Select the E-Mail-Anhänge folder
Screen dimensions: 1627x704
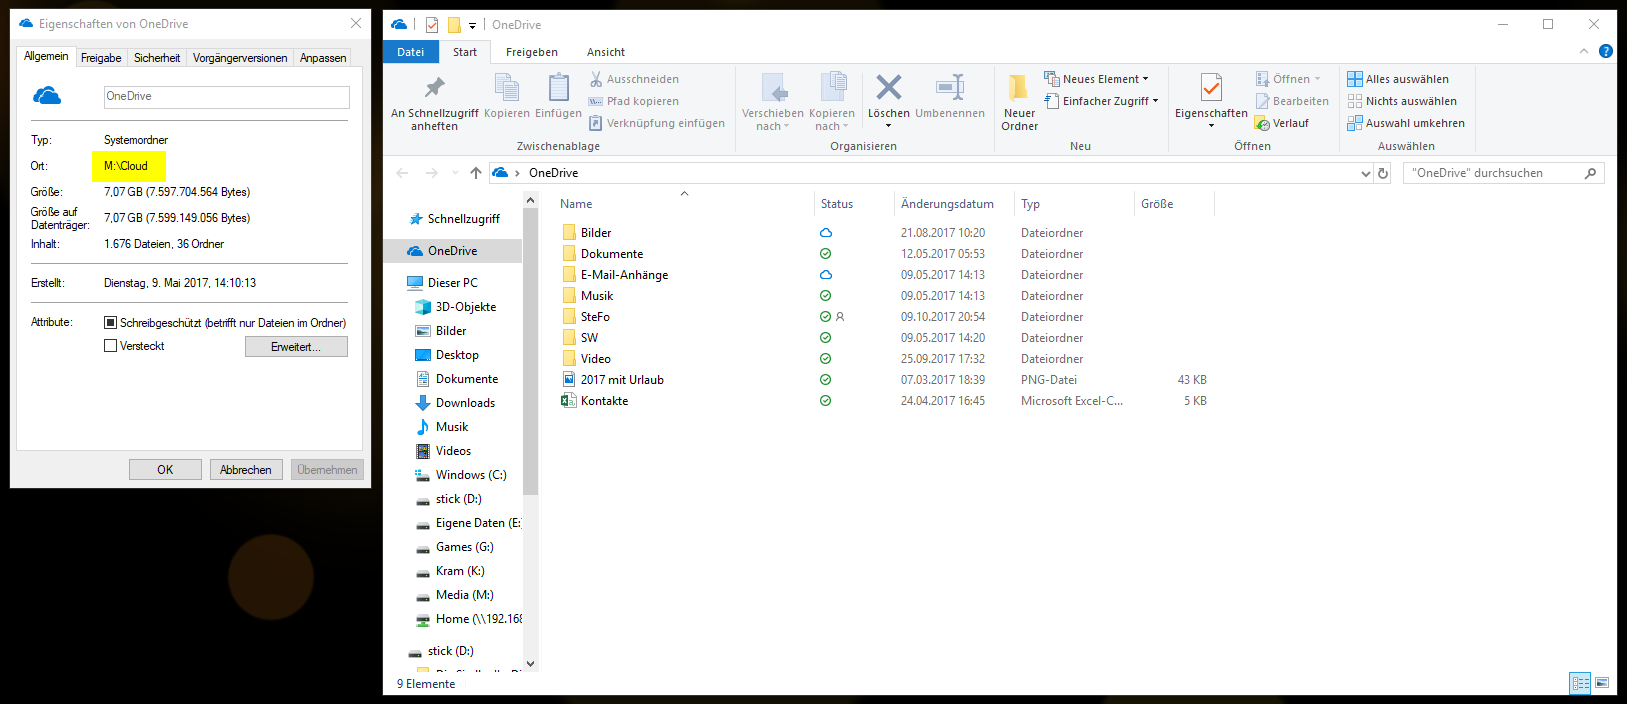(614, 275)
